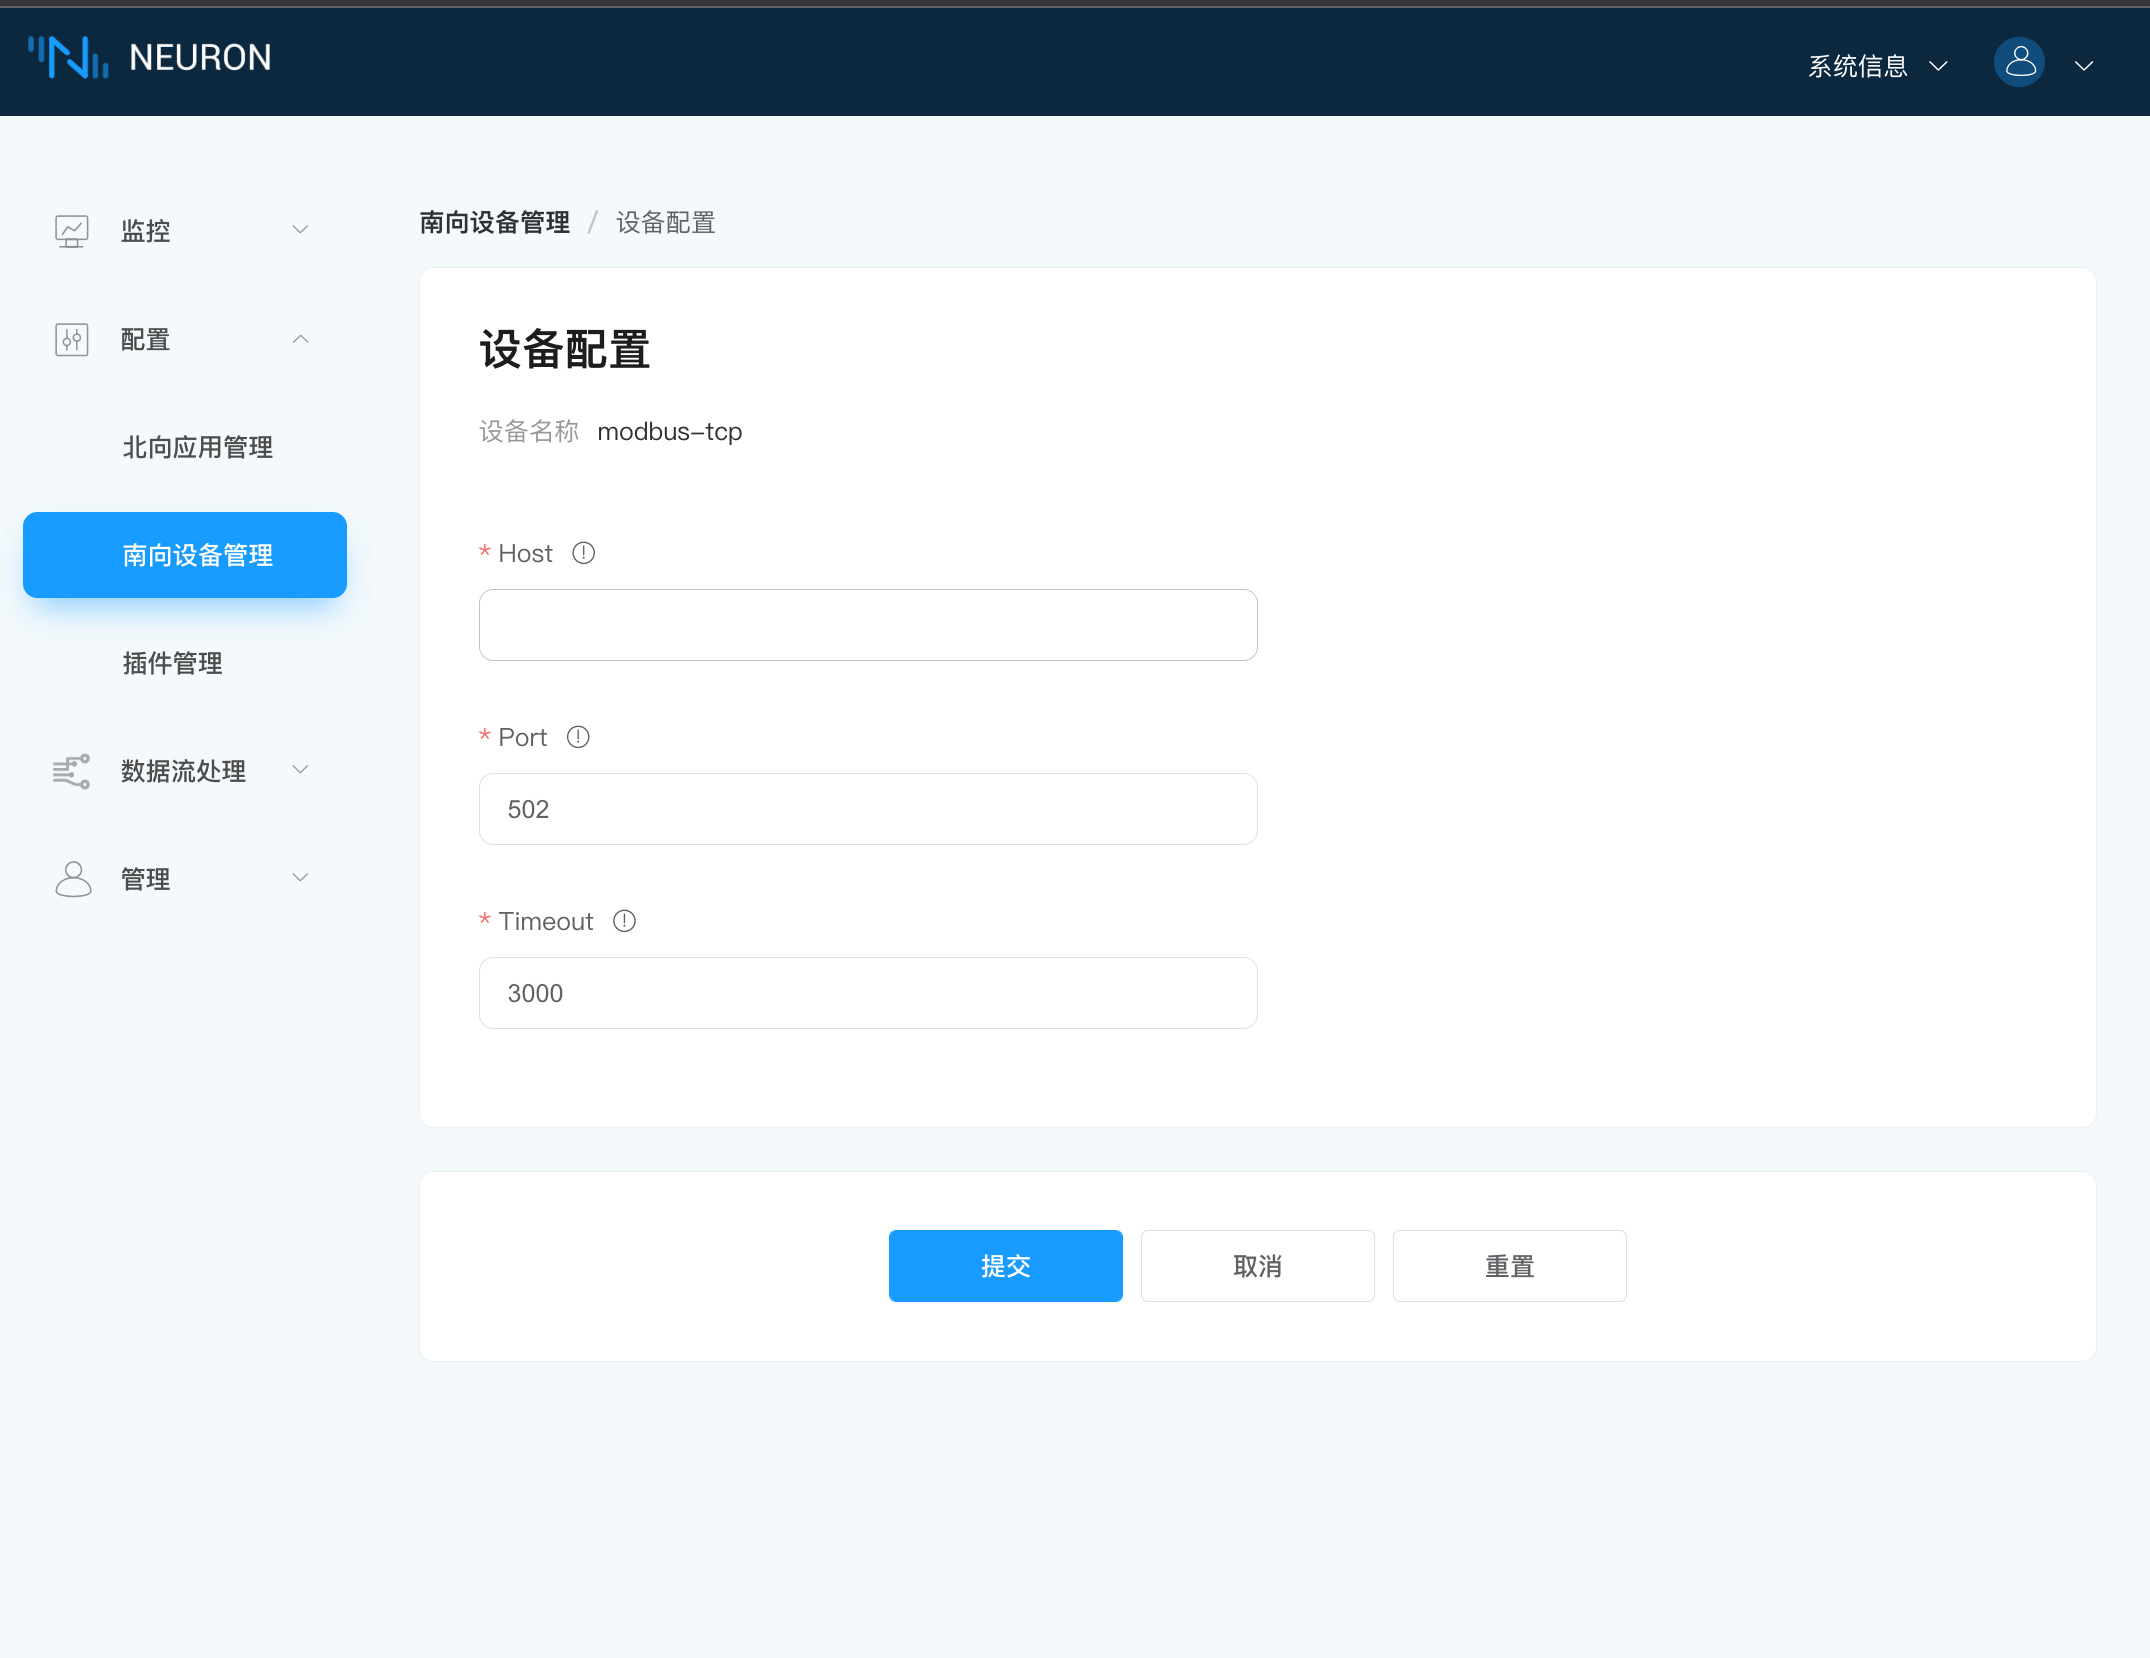Click the empty Host input field
Image resolution: width=2150 pixels, height=1658 pixels.
click(x=867, y=624)
